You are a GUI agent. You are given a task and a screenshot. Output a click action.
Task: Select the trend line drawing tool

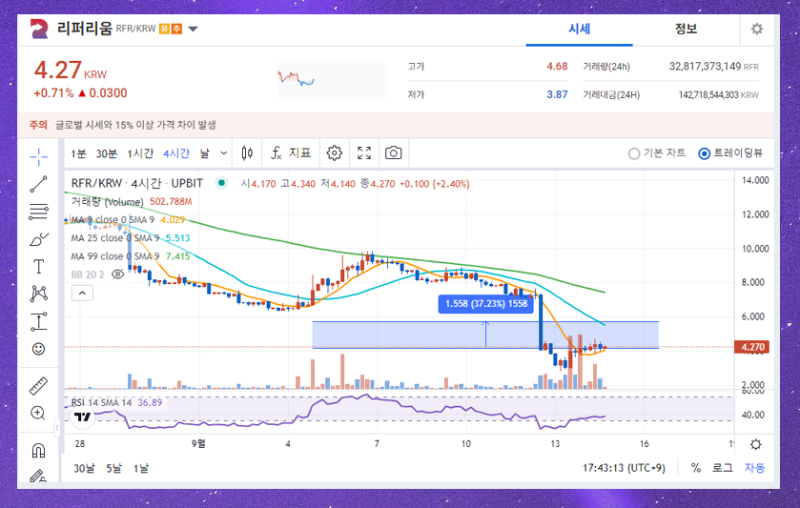coord(38,184)
